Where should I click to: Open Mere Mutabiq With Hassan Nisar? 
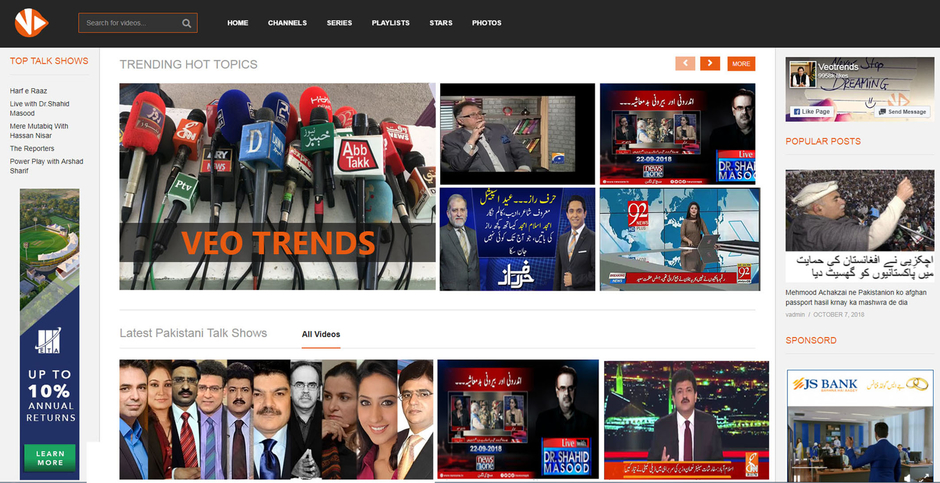pyautogui.click(x=39, y=131)
